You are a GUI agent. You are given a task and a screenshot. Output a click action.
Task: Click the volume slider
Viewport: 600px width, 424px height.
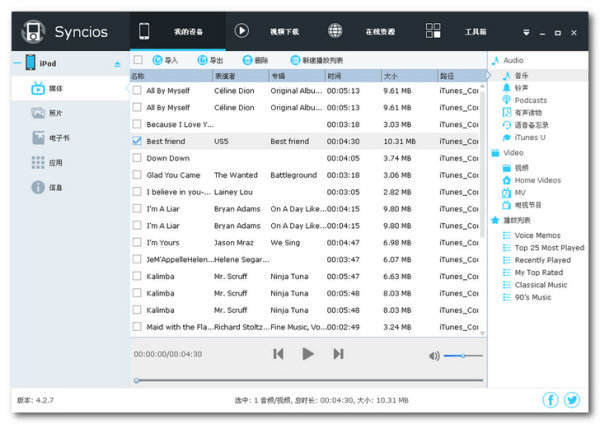click(x=463, y=355)
